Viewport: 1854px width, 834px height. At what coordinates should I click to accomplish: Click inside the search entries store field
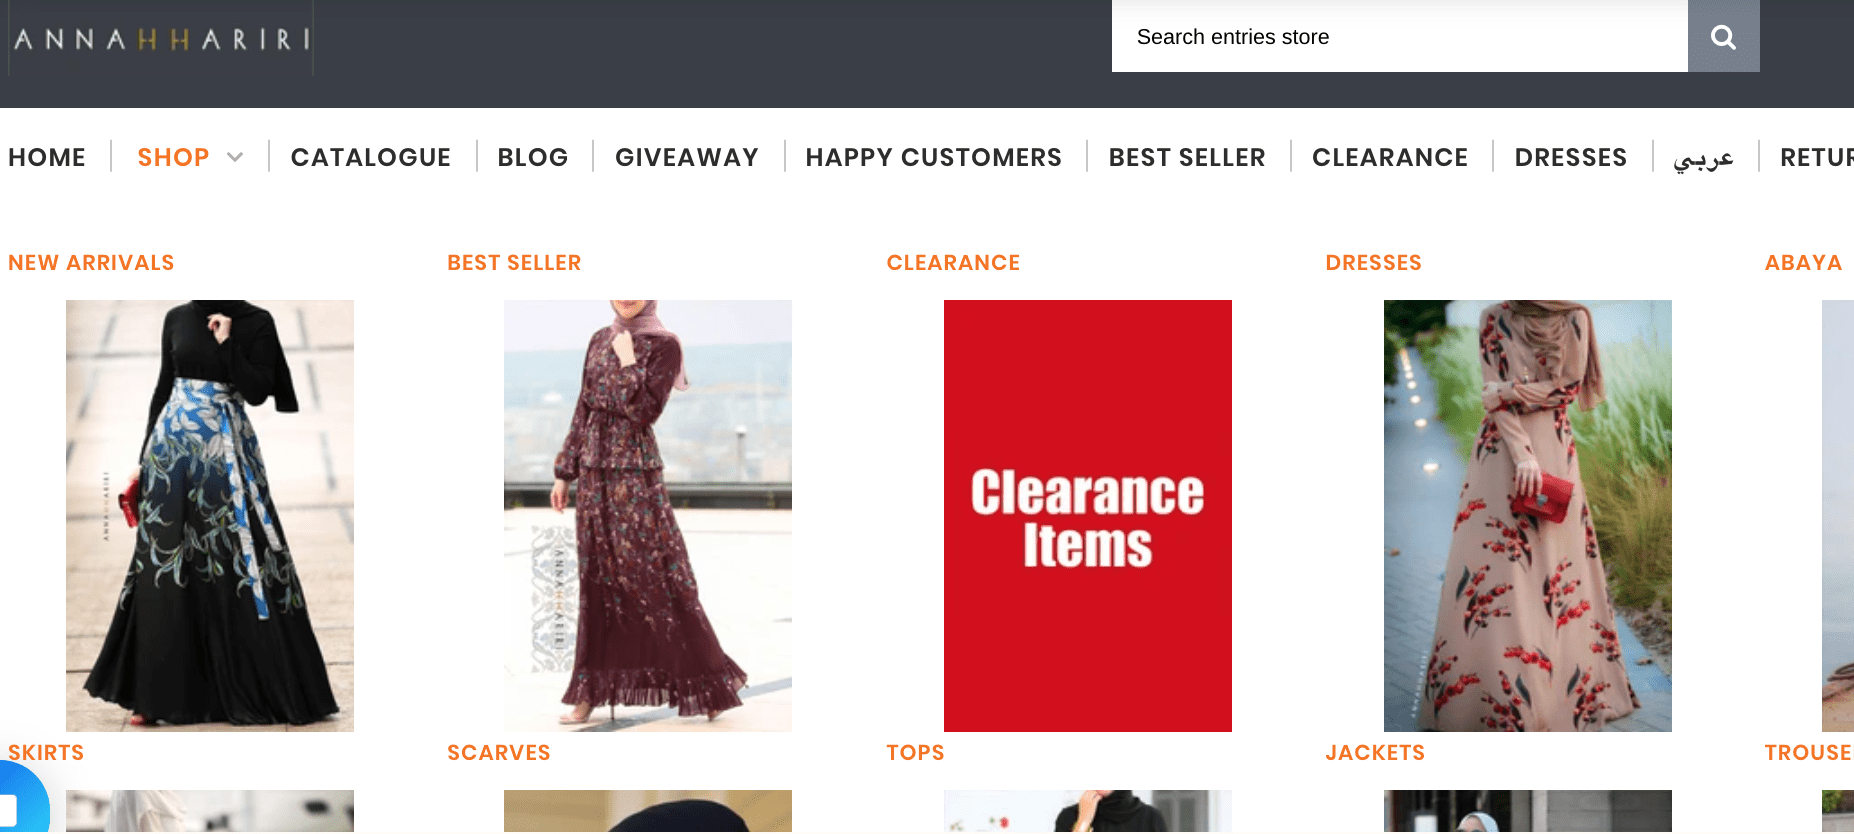pos(1400,36)
